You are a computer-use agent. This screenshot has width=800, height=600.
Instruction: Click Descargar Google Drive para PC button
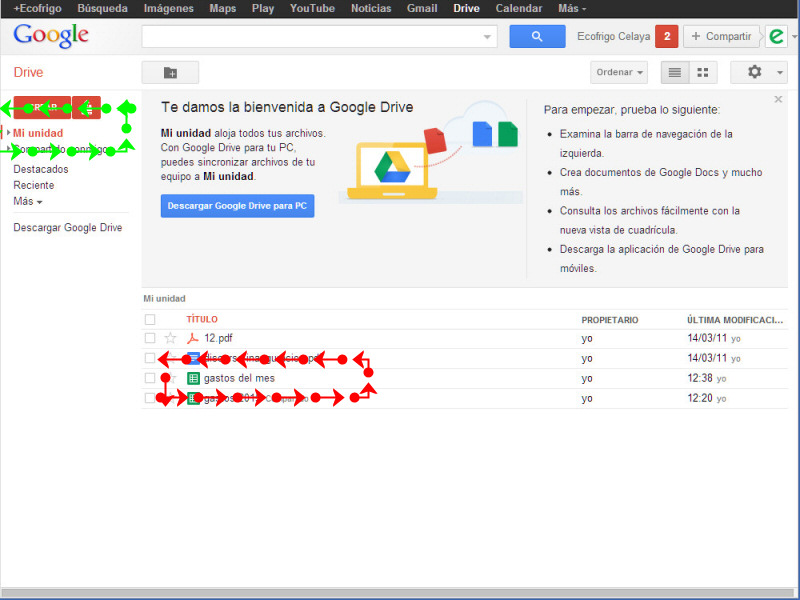237,206
